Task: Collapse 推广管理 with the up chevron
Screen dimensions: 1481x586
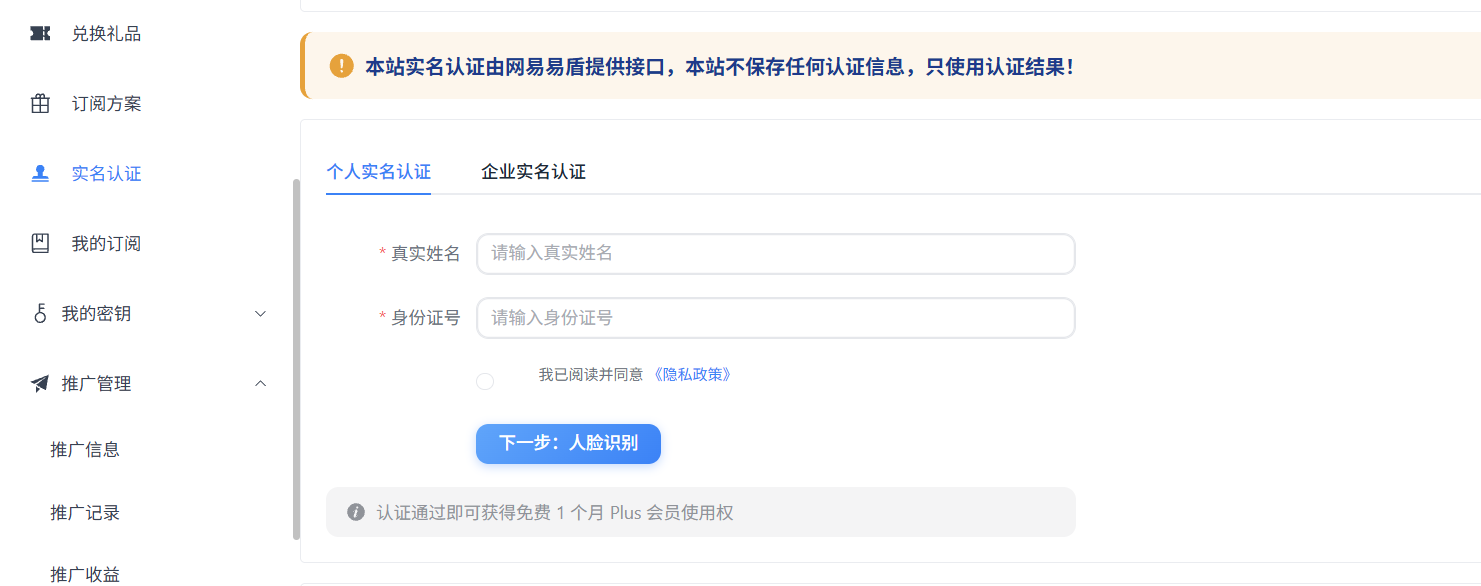Action: [x=260, y=384]
